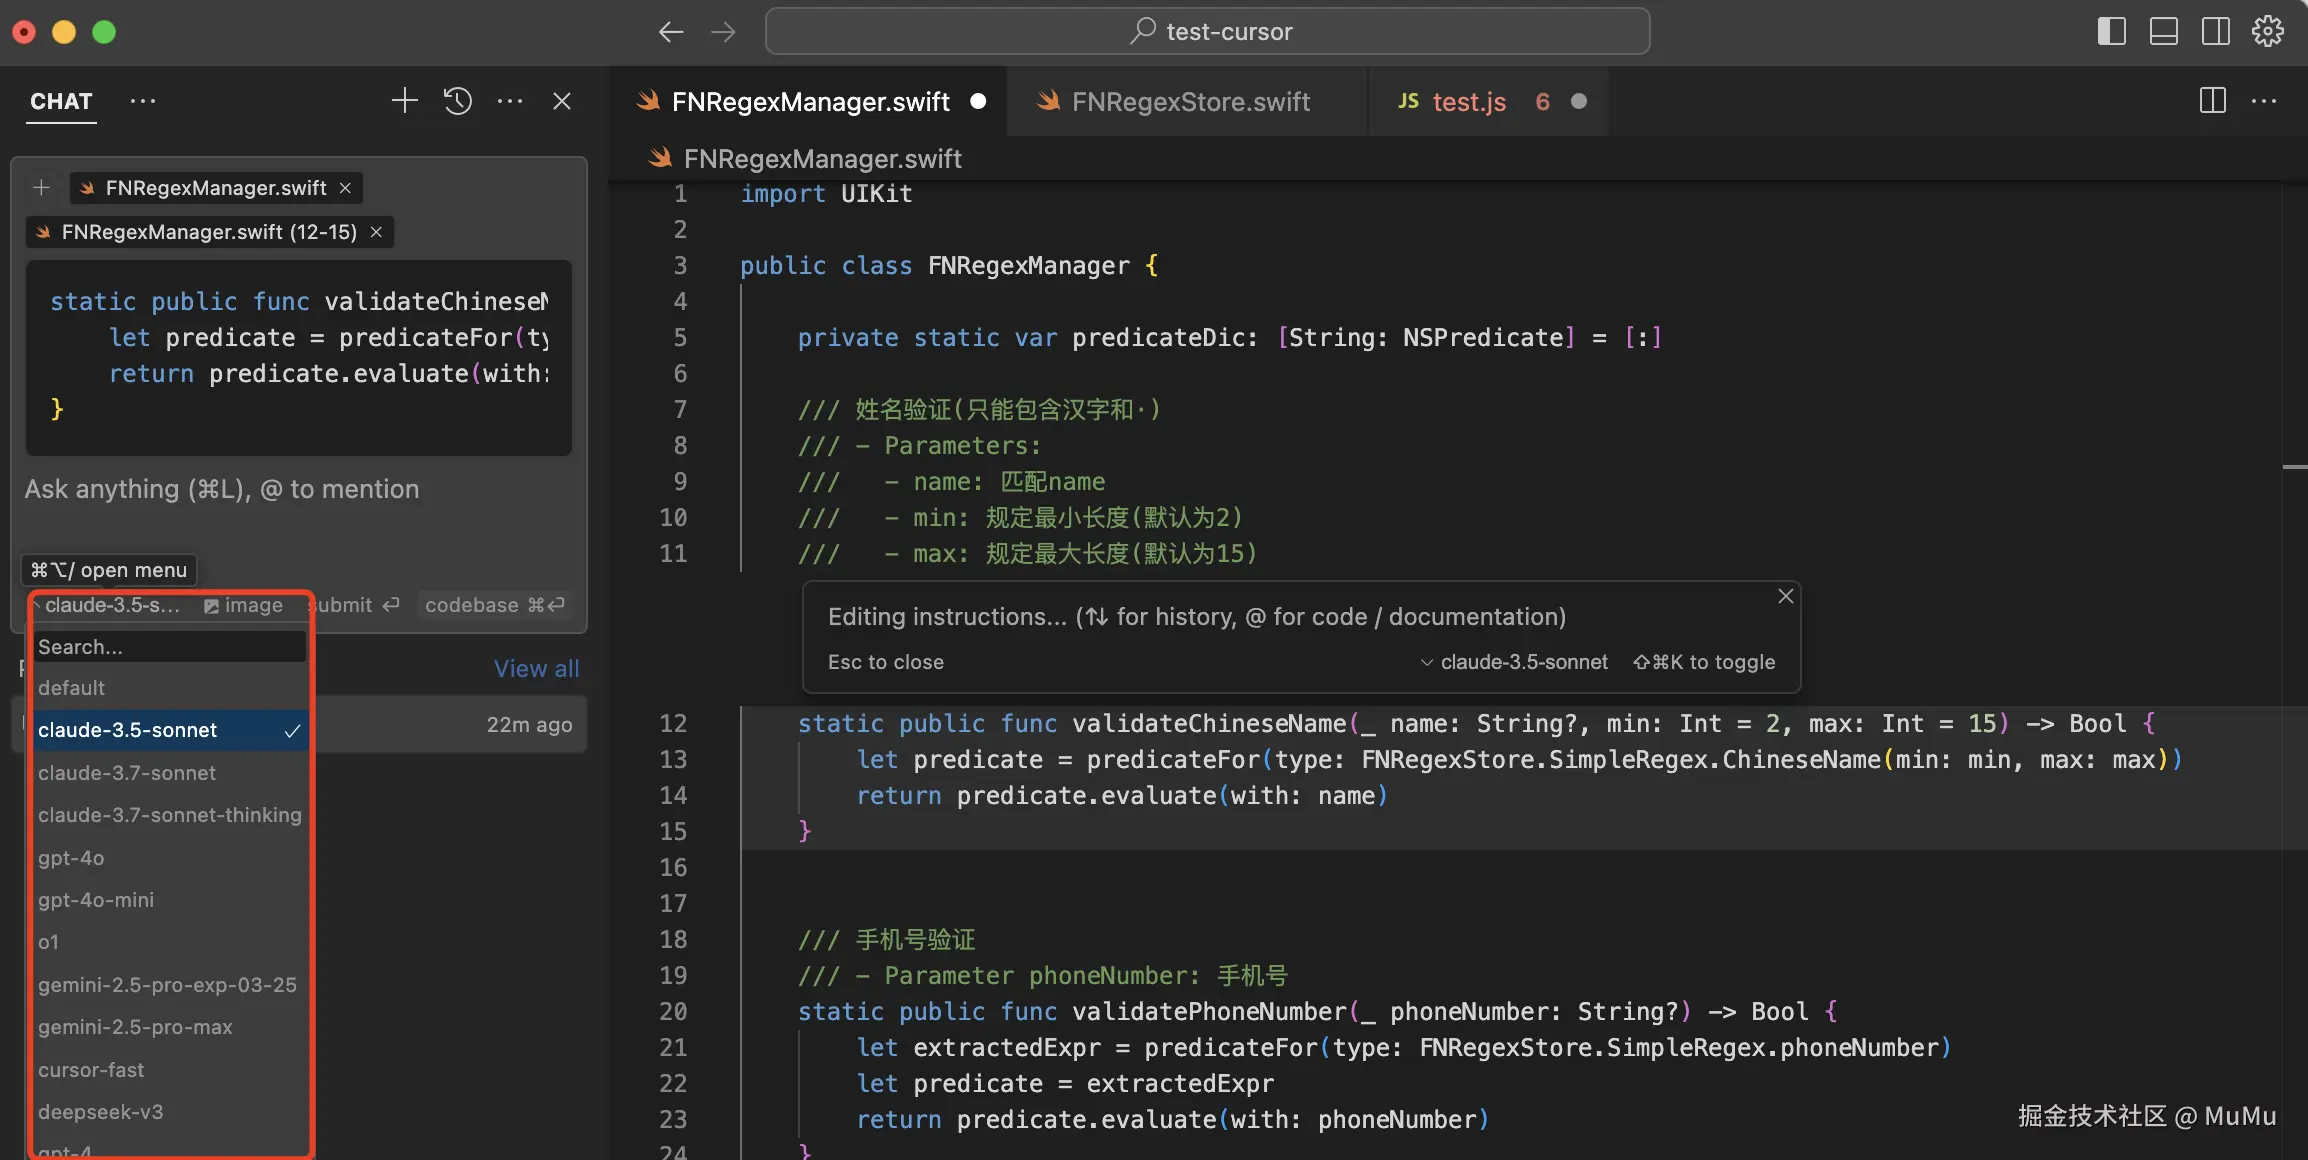The image size is (2308, 1160).
Task: Open settings gear in title bar
Action: 2267,31
